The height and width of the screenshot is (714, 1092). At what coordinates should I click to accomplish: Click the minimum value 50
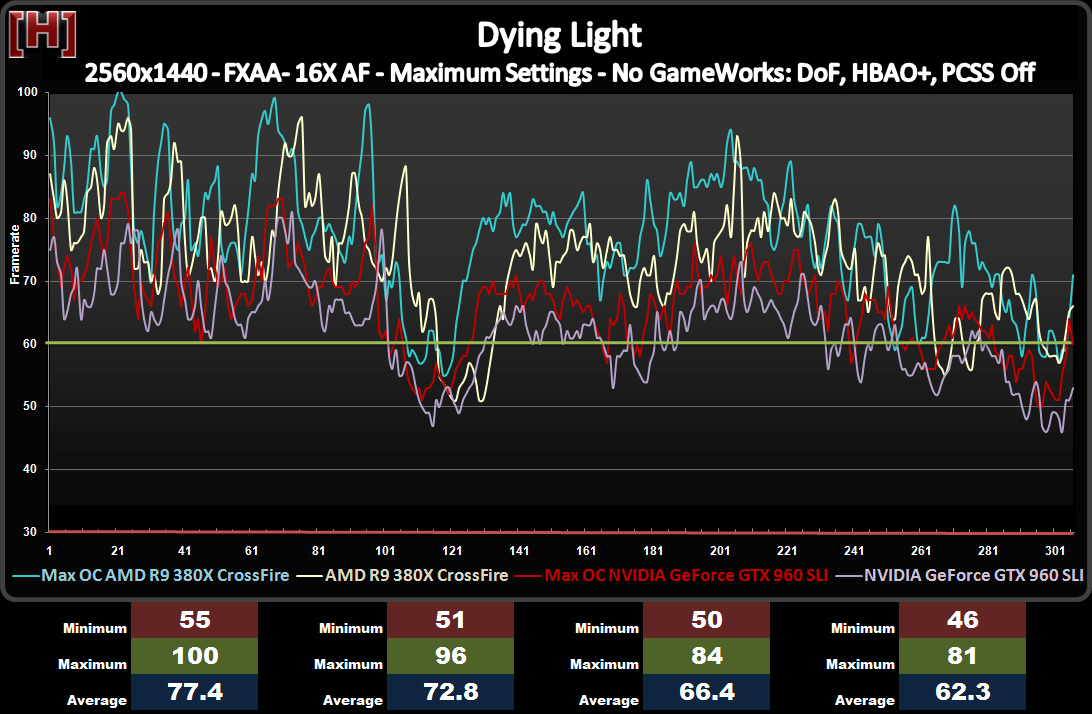(x=706, y=620)
